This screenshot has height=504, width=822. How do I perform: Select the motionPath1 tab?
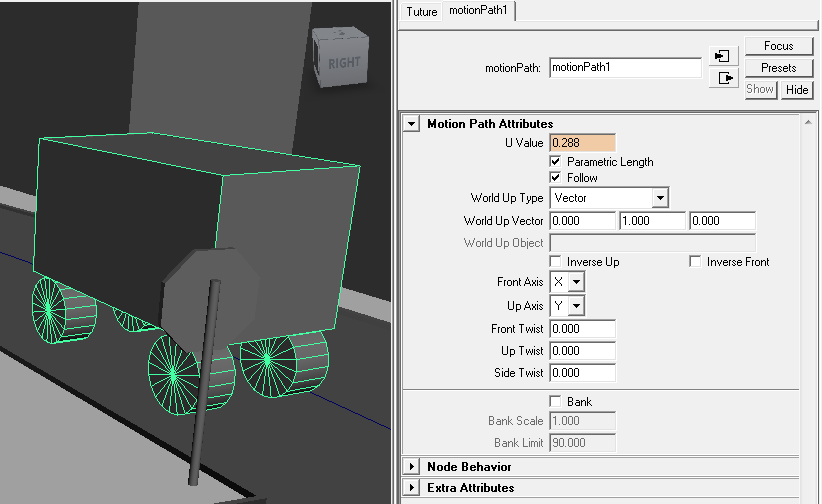pos(478,11)
